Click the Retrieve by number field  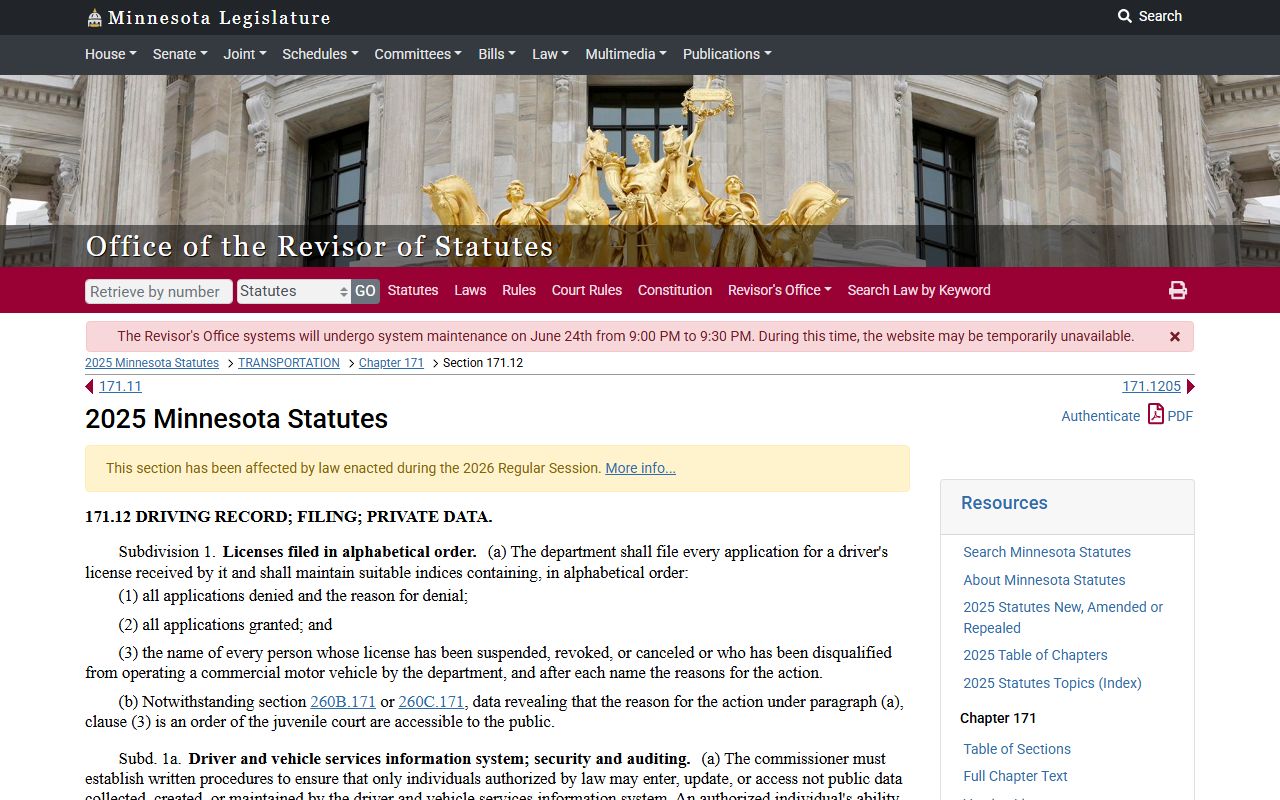click(x=159, y=291)
